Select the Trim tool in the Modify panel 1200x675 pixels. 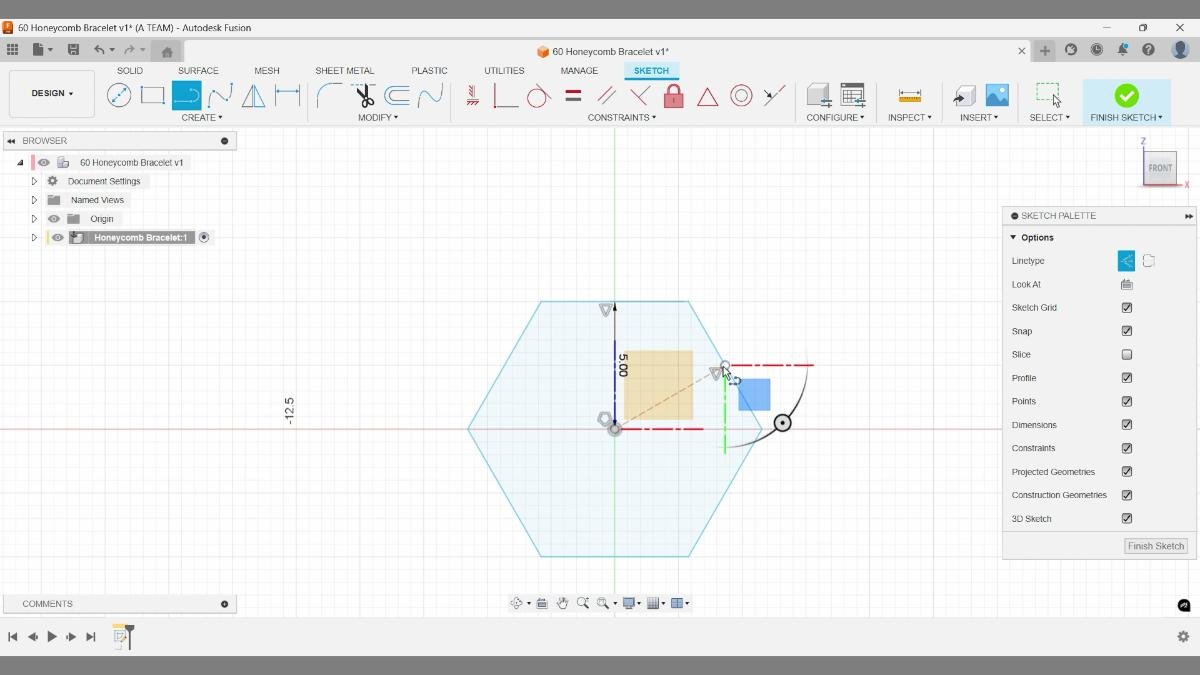(x=363, y=95)
